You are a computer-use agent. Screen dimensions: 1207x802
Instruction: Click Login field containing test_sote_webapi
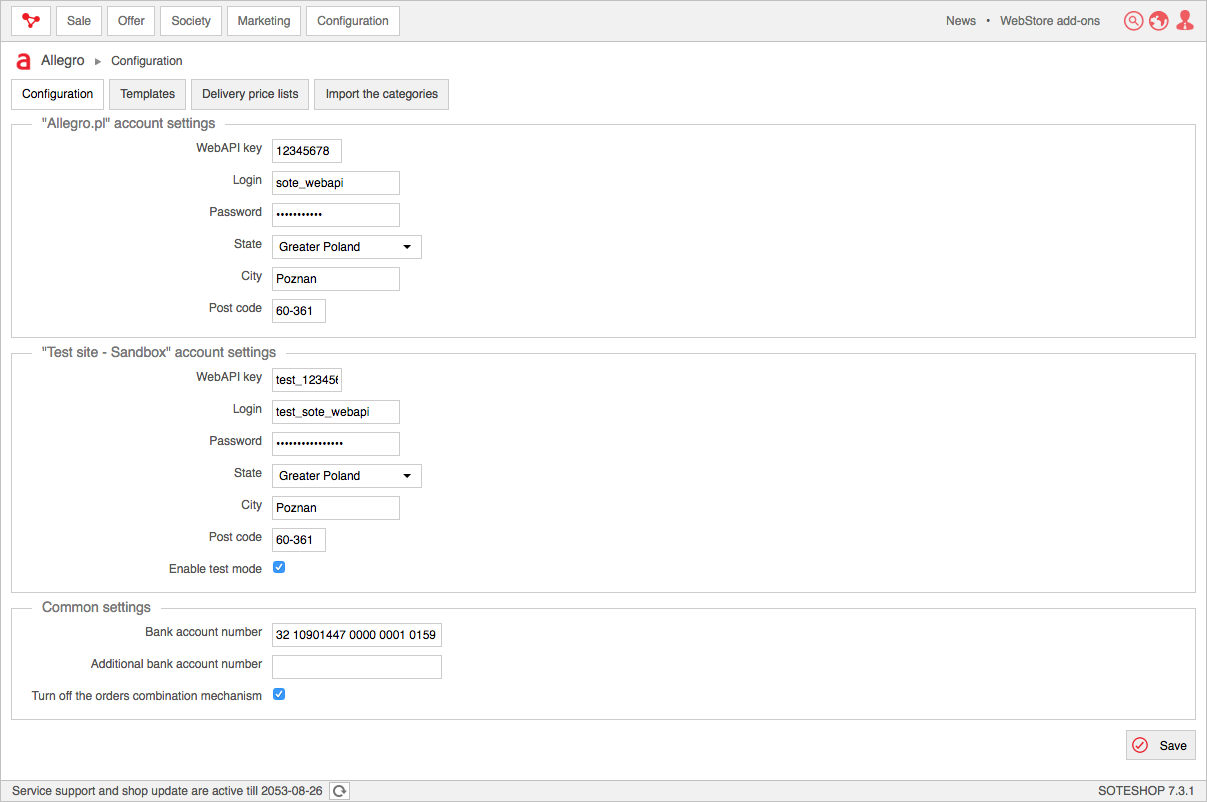tap(336, 412)
